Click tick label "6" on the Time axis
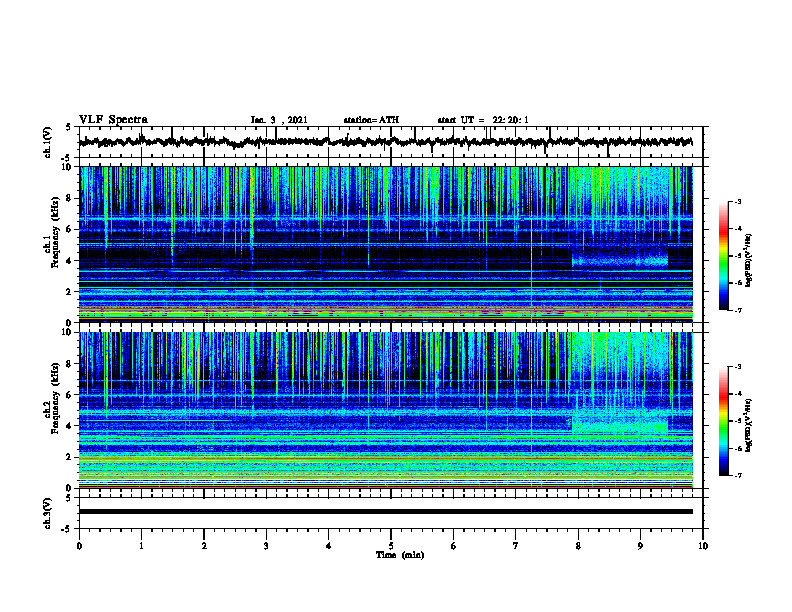 [454, 546]
